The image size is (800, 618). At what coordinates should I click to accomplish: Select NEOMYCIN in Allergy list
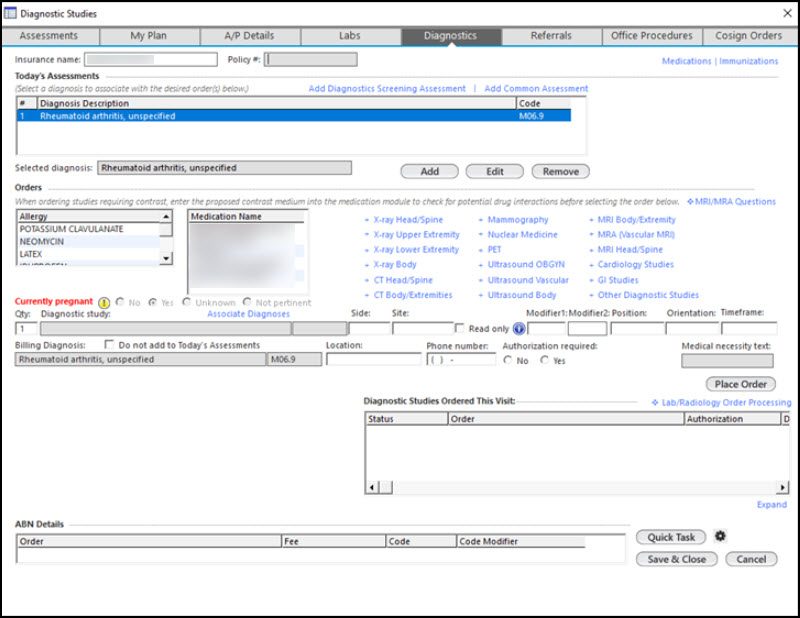[x=89, y=241]
